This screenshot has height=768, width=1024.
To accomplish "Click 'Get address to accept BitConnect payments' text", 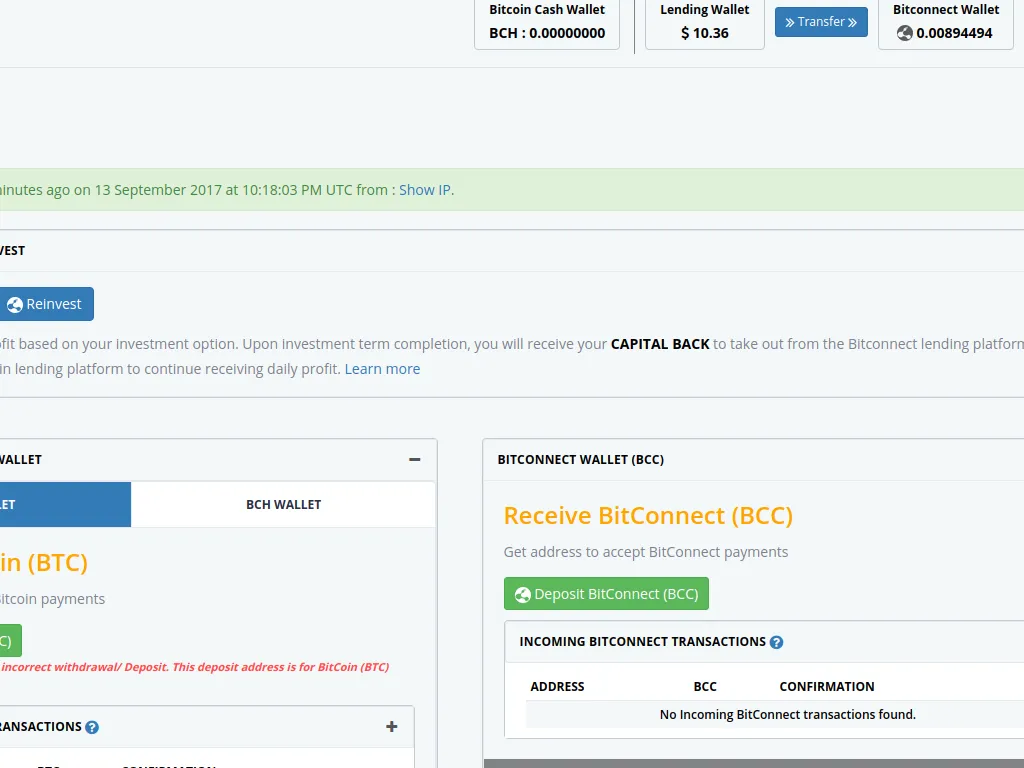I will [x=646, y=552].
